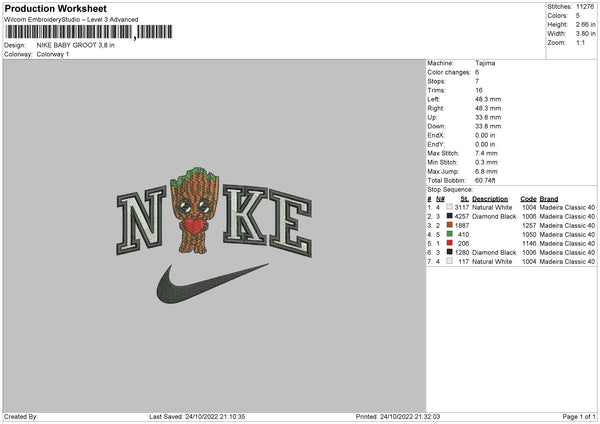Screen dimensions: 600x424
Task: Click thread code 1146 in the red row
Action: tap(529, 244)
